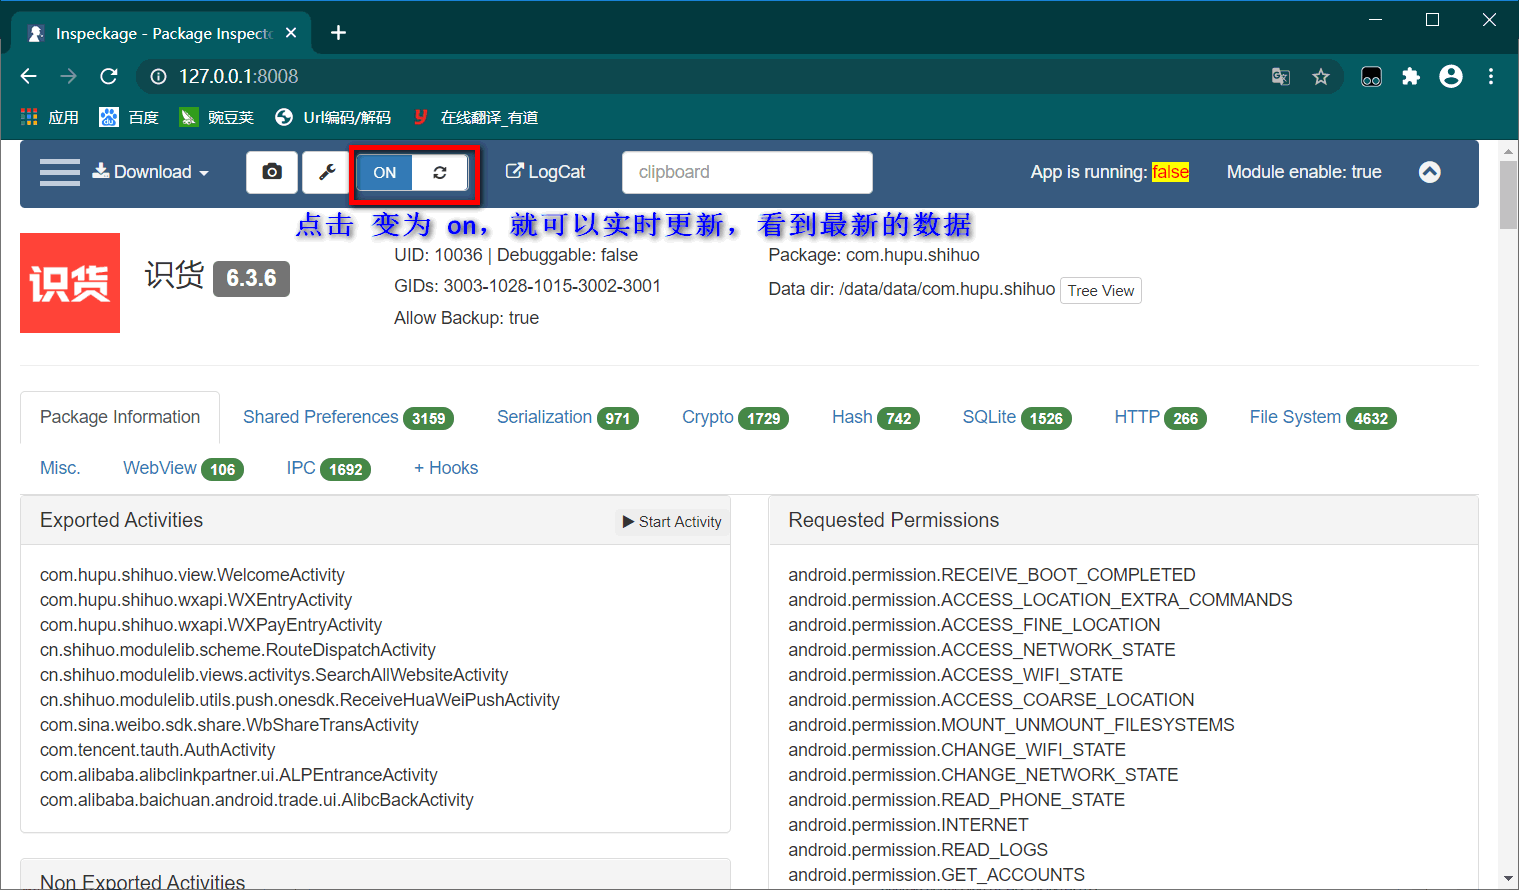Expand the Download dropdown
The width and height of the screenshot is (1519, 890).
[x=151, y=172]
